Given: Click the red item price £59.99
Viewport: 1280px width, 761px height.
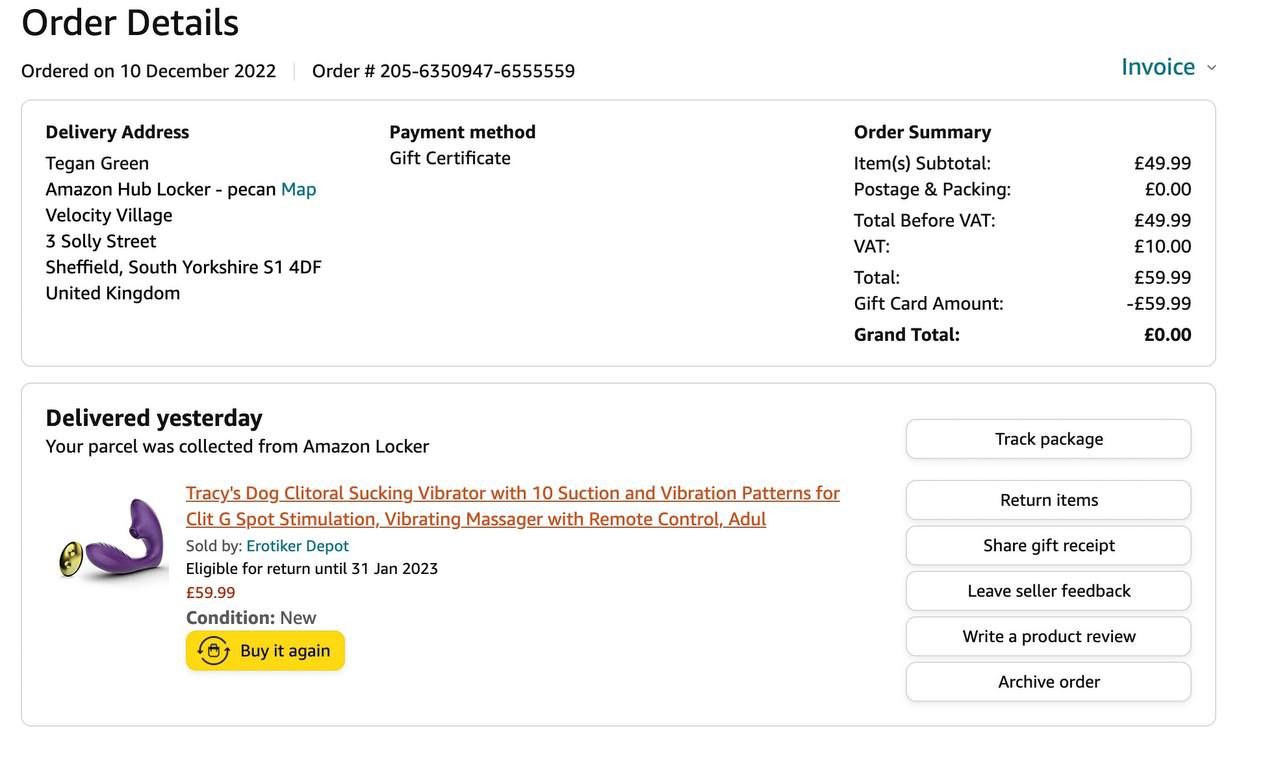Looking at the screenshot, I should click(210, 592).
